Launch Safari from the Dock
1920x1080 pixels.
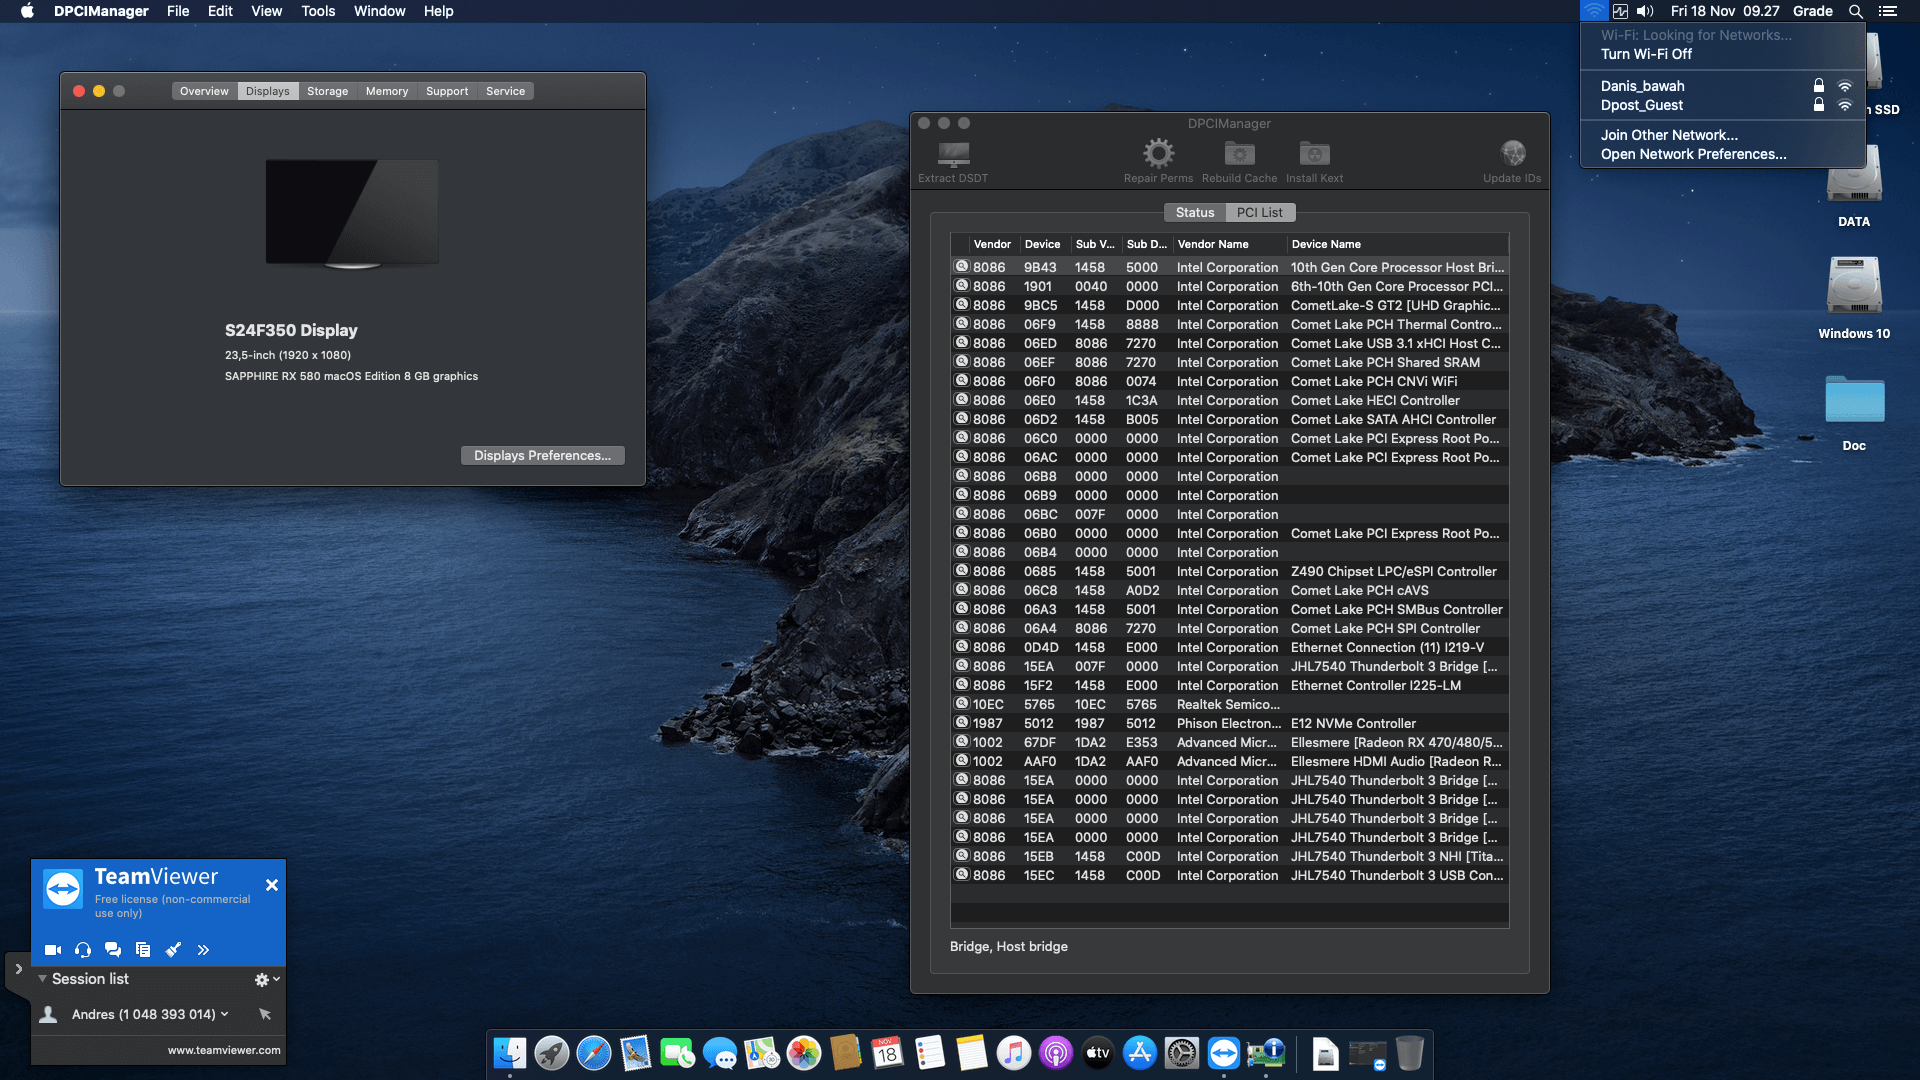(594, 1053)
